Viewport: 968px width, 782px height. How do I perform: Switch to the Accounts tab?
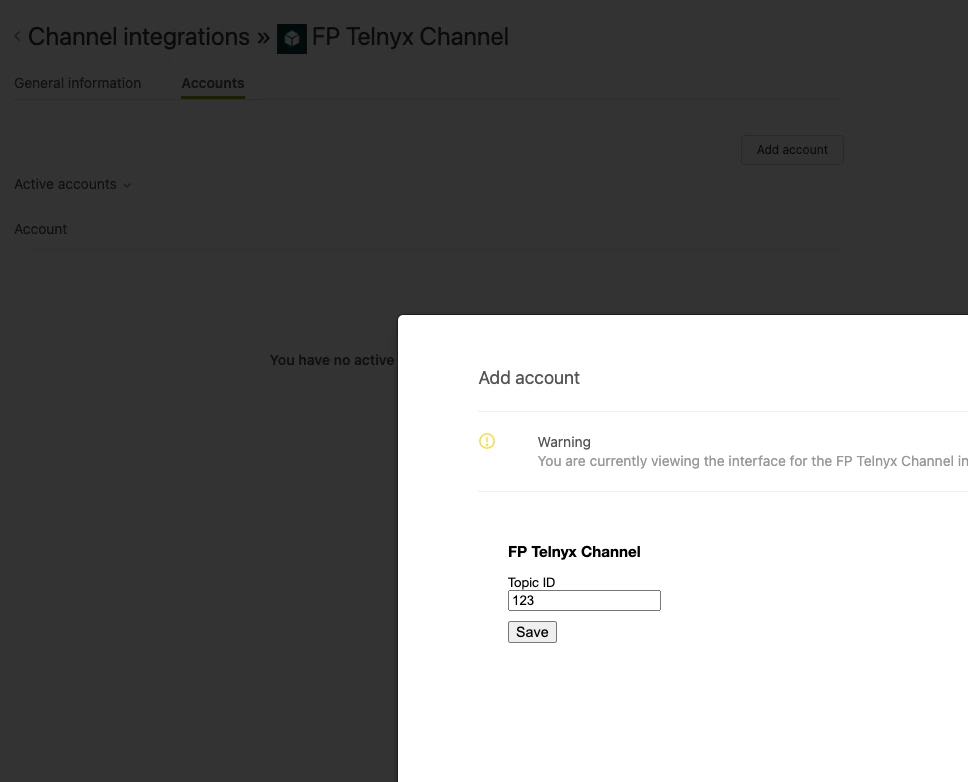213,83
